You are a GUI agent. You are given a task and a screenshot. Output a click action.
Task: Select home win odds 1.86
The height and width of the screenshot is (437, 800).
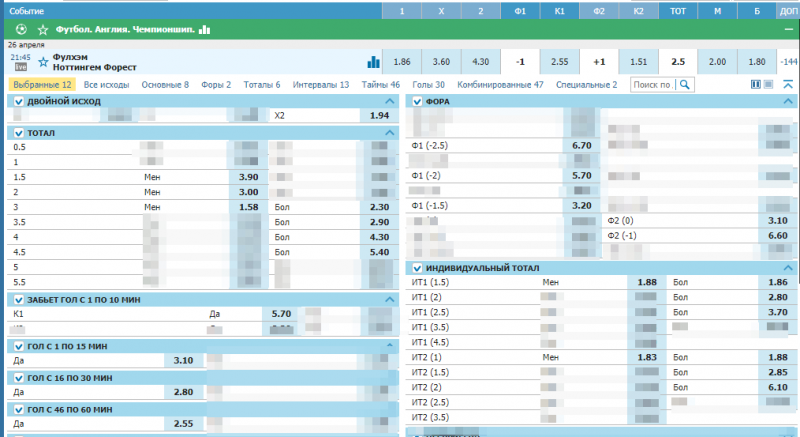point(402,62)
